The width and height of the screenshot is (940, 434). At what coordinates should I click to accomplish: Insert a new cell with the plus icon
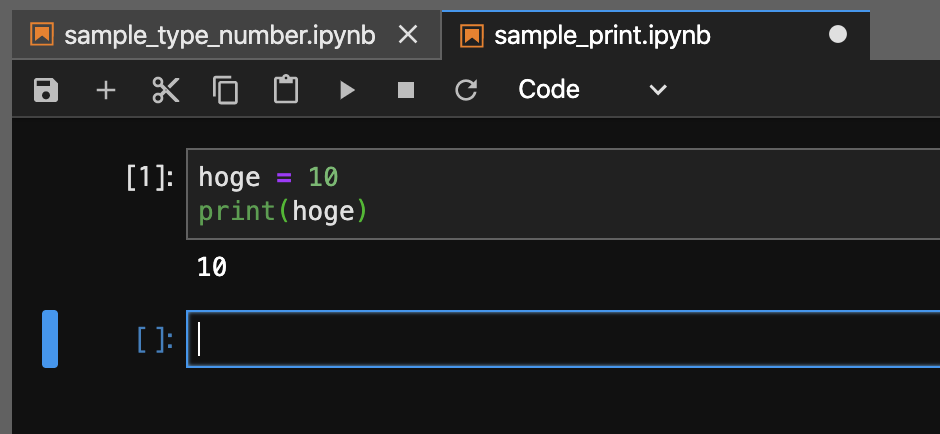click(x=106, y=91)
